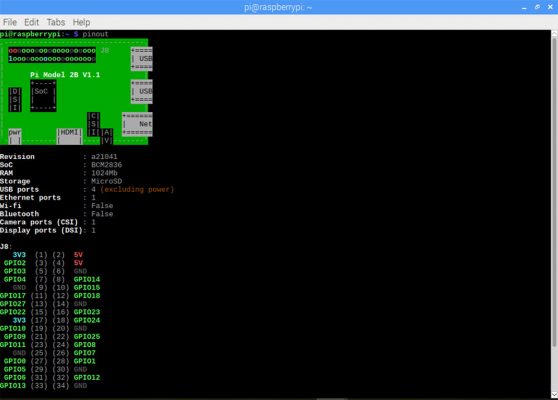Open the Edit menu

click(31, 22)
